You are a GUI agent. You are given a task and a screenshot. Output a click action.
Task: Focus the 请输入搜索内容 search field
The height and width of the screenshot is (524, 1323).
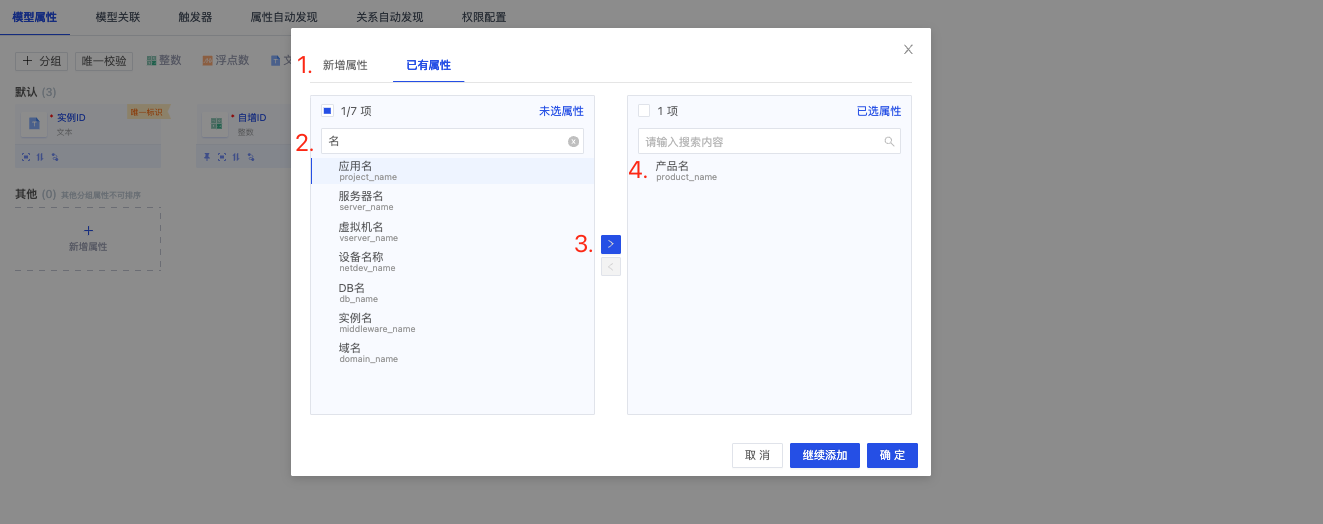[x=769, y=141]
